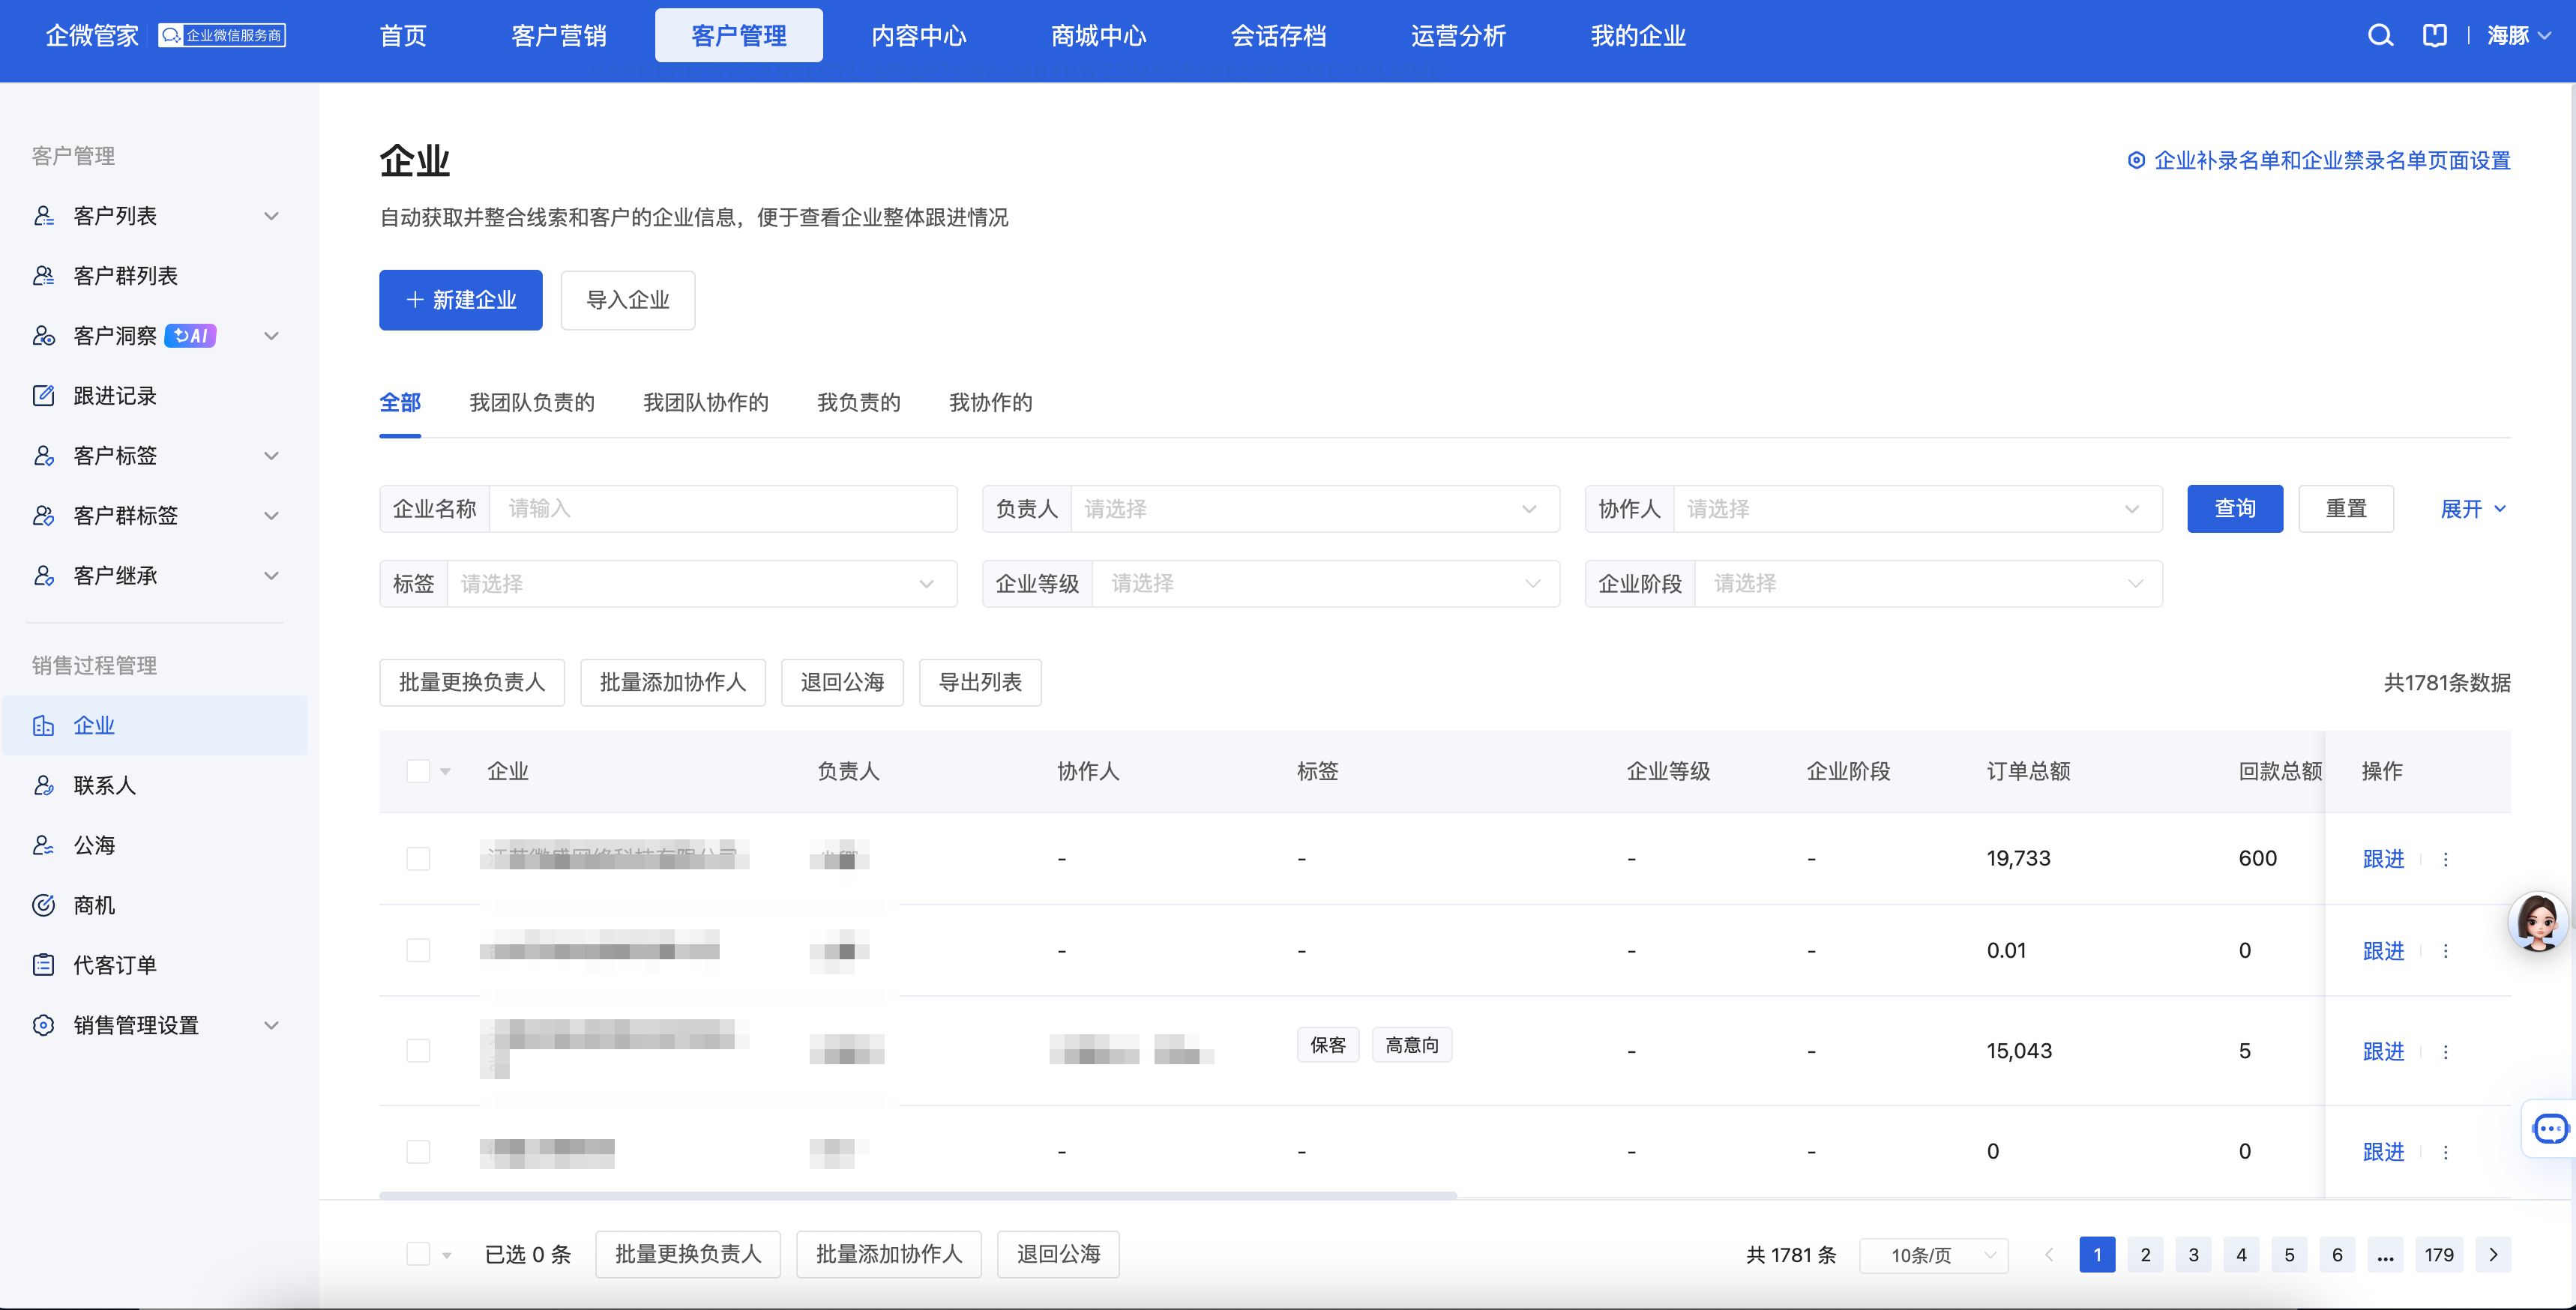This screenshot has height=1310, width=2576.
Task: Click the 公海 sidebar icon
Action: coord(43,846)
